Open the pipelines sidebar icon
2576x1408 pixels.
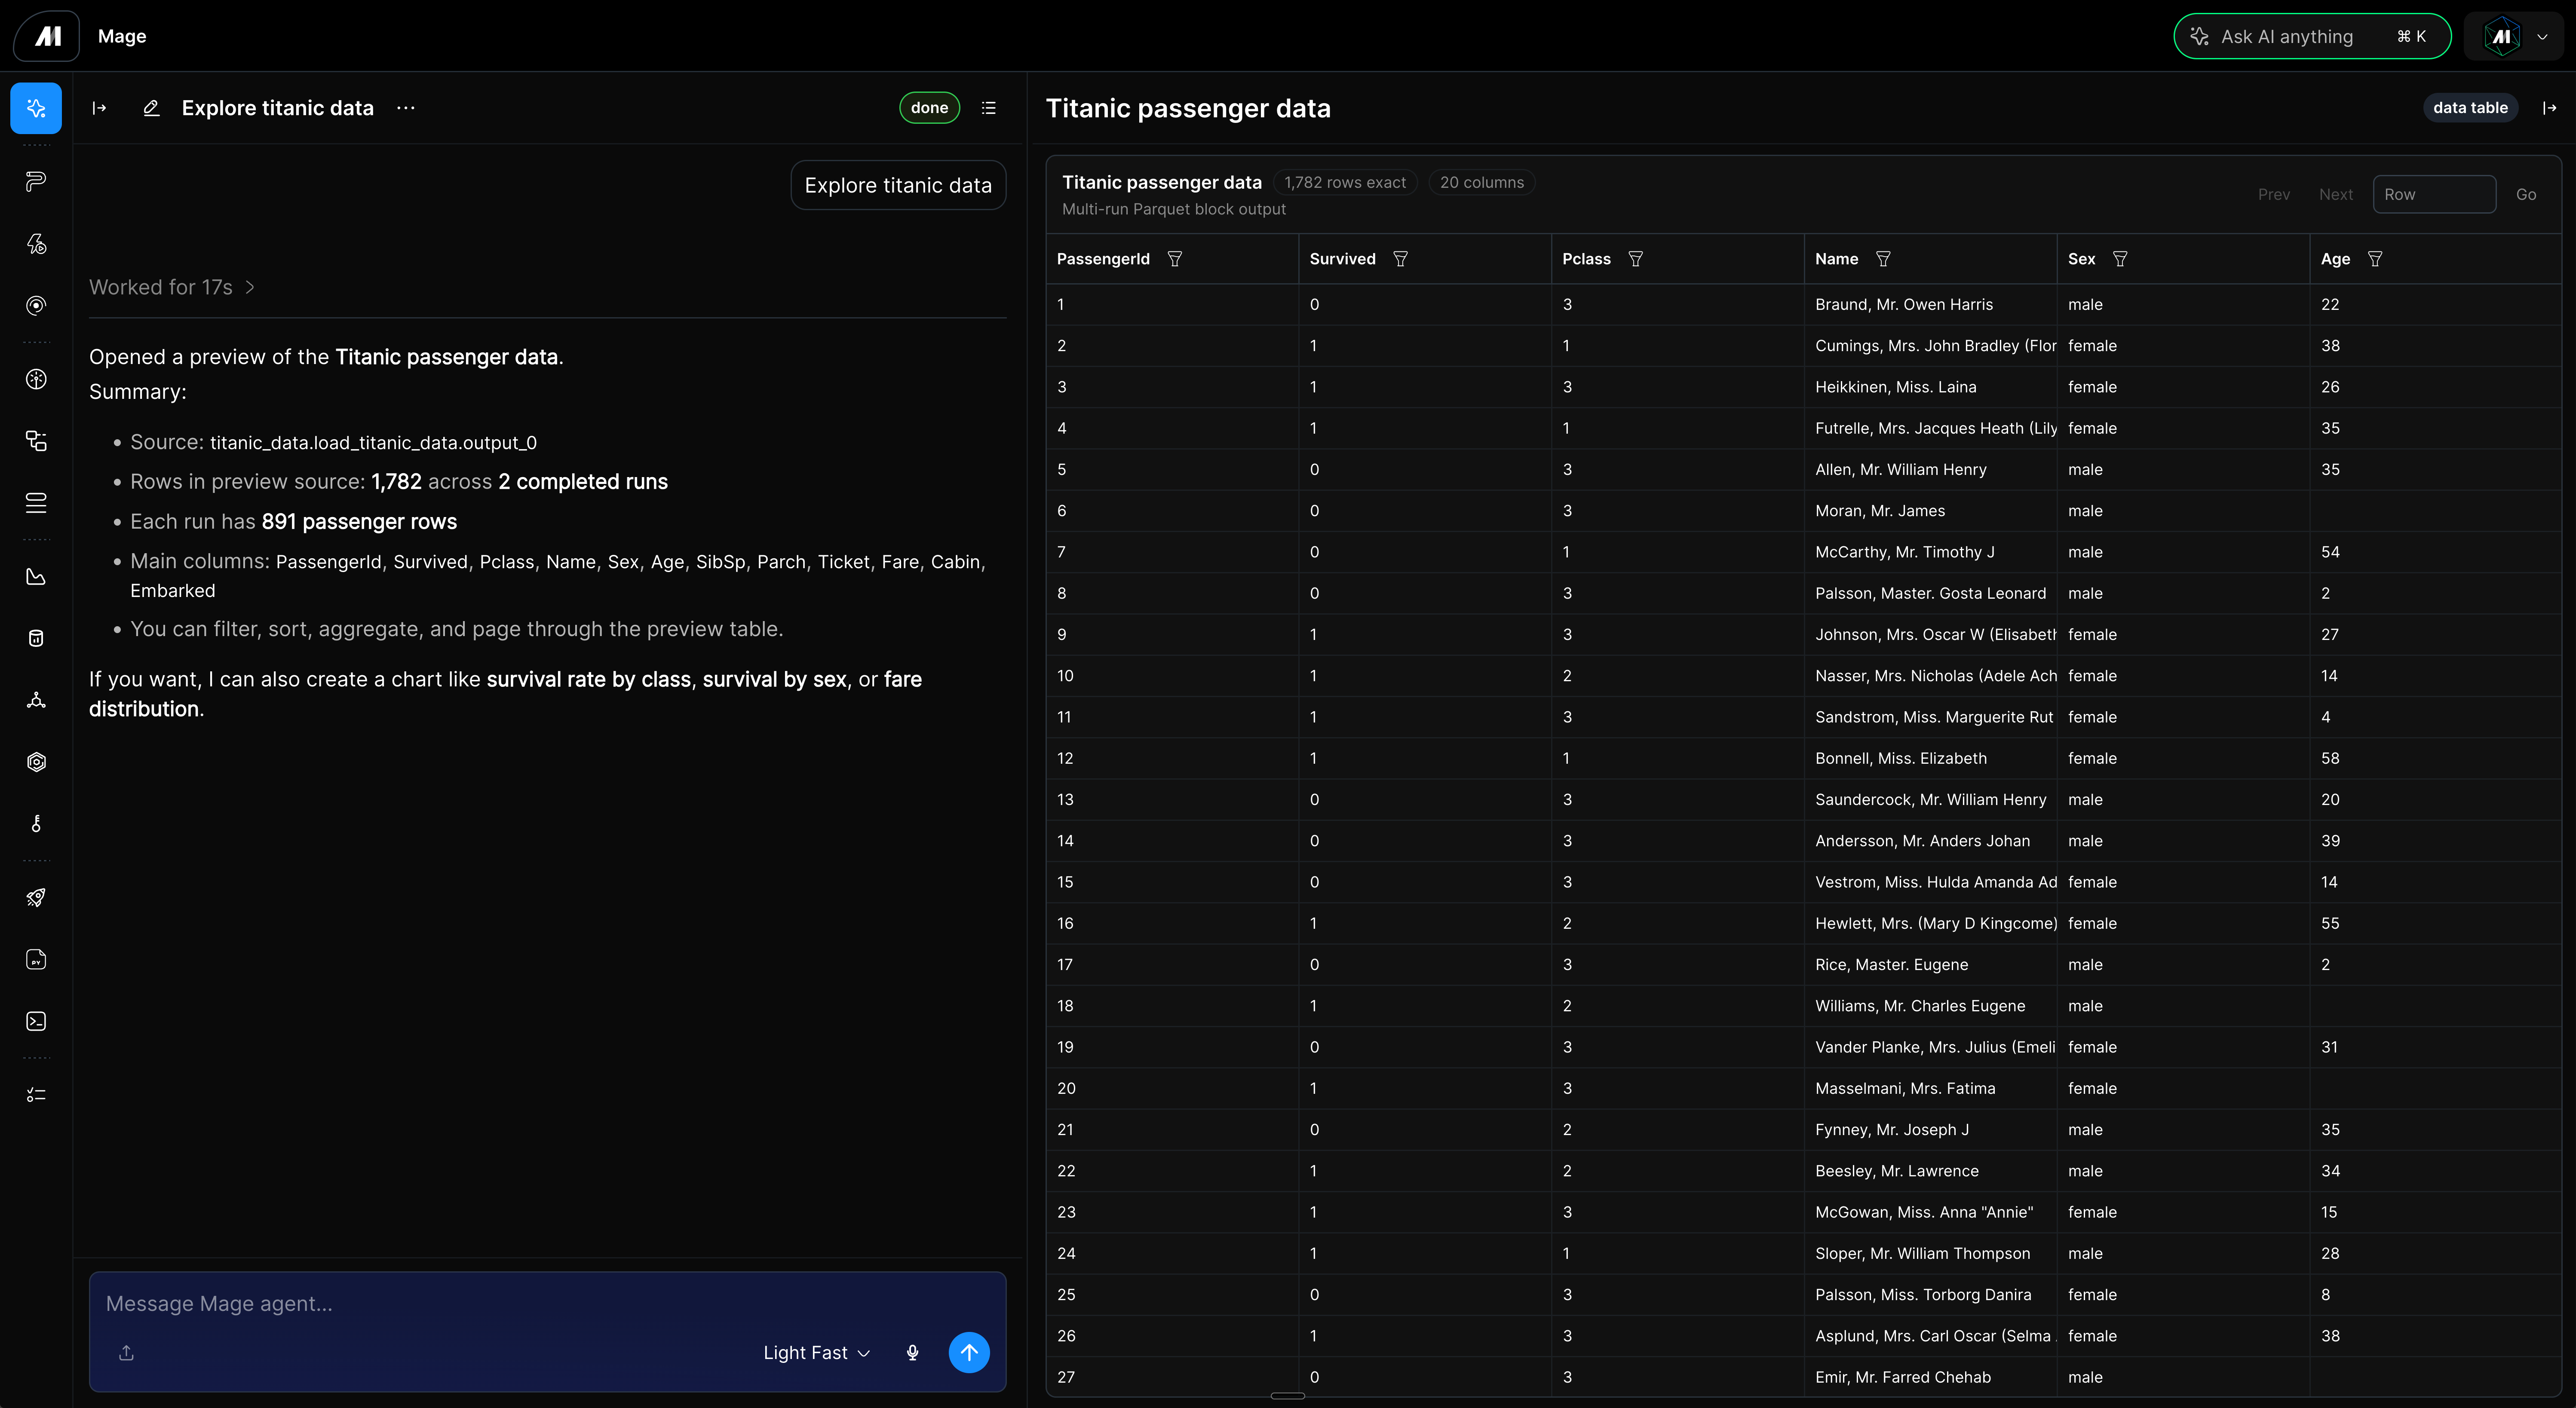(36, 181)
